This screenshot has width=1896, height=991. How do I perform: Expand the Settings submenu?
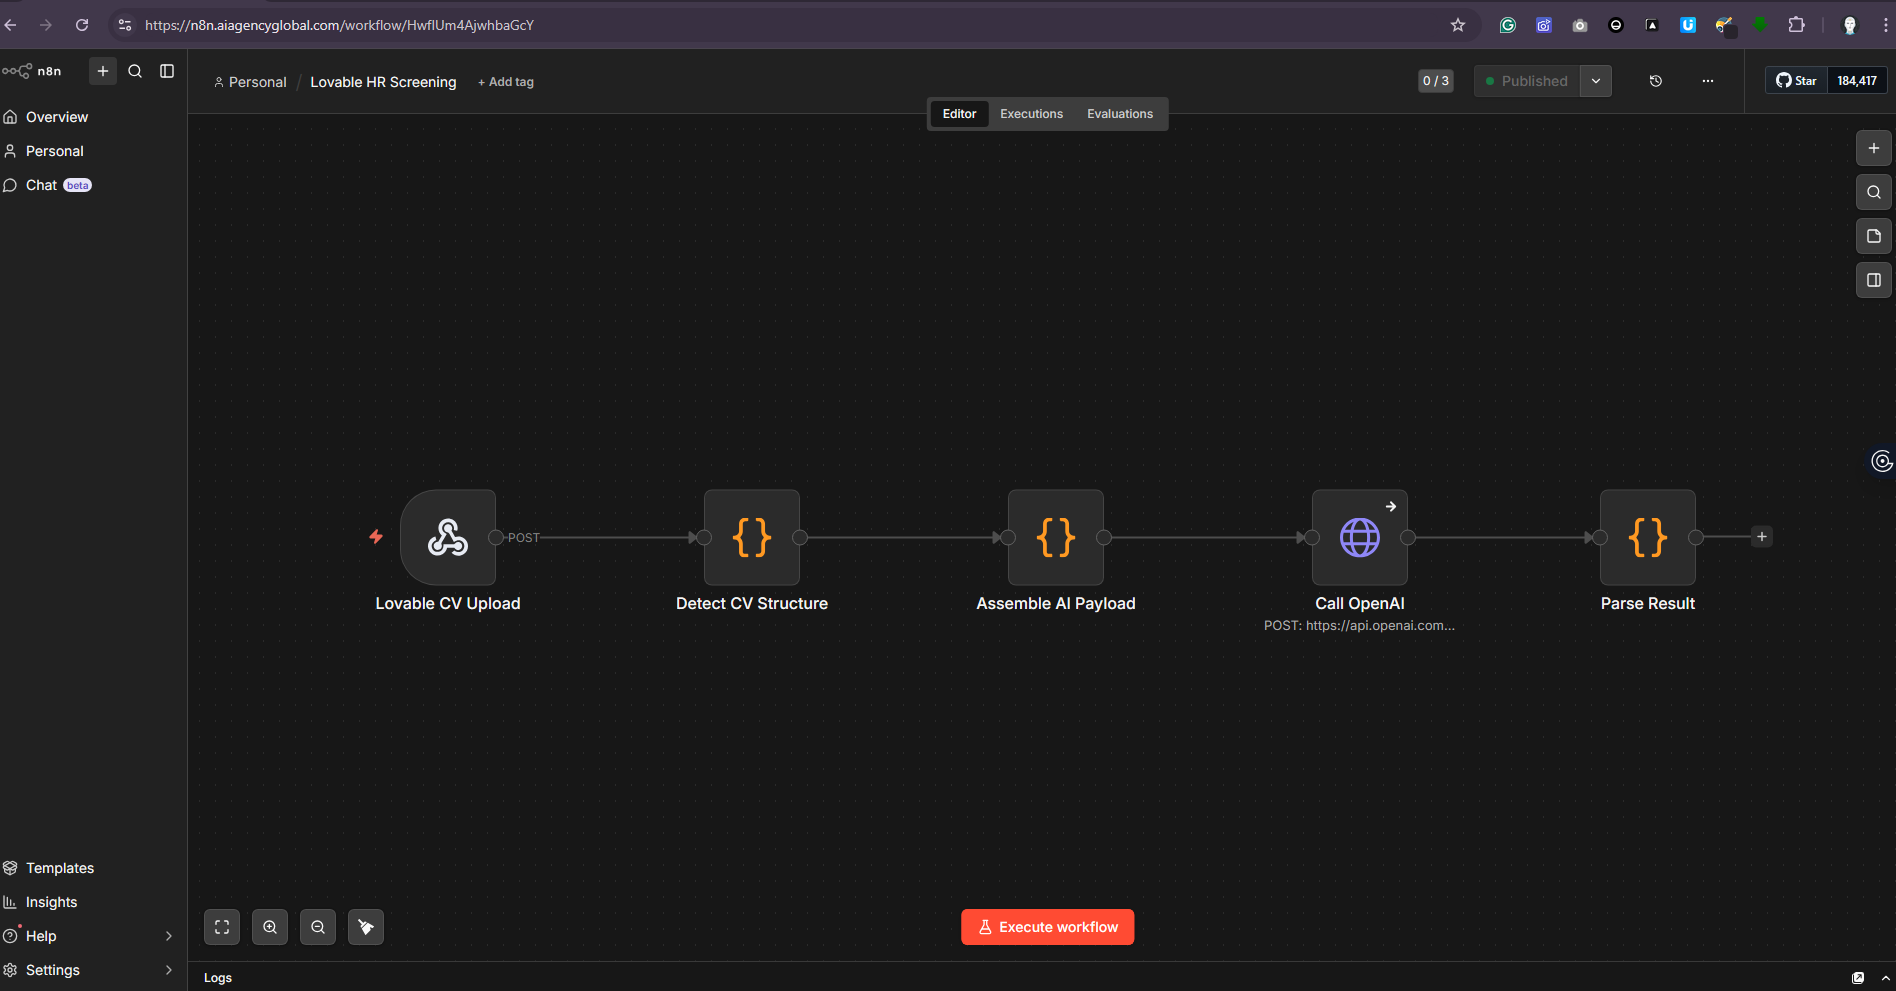pyautogui.click(x=168, y=970)
